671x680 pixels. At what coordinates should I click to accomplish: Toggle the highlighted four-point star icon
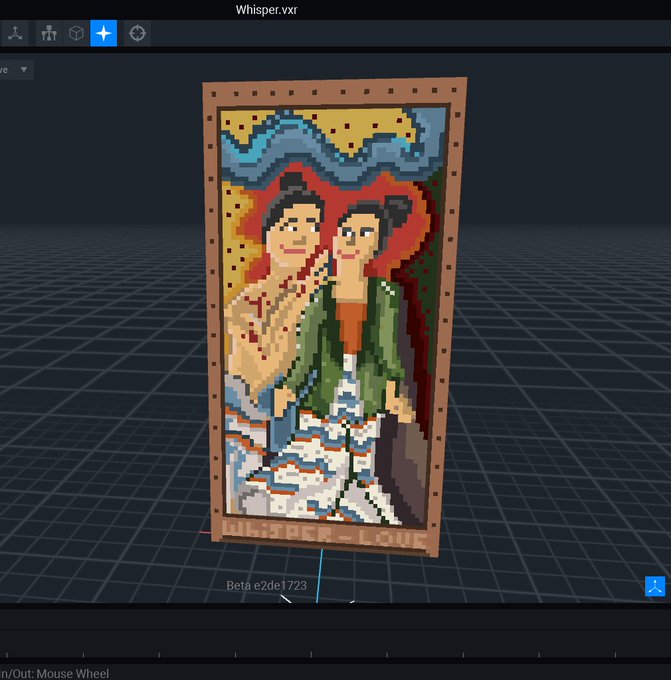[104, 33]
